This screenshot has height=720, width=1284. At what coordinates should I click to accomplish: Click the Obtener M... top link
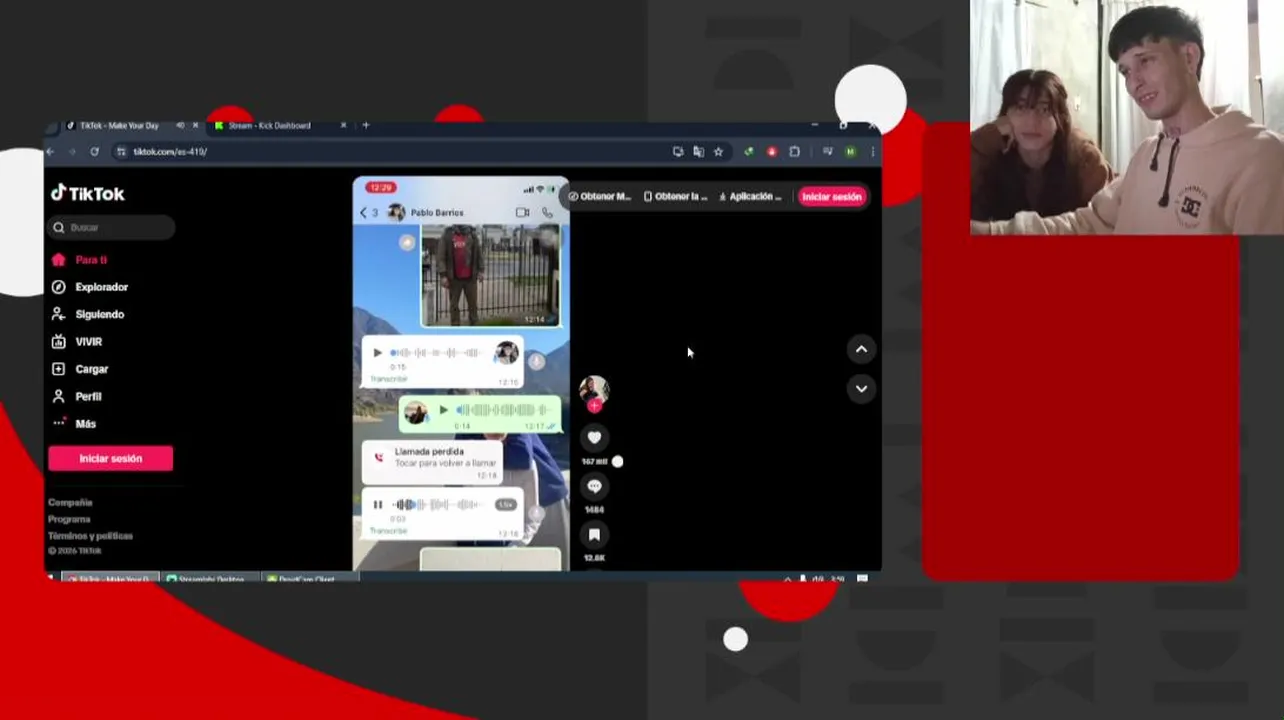tap(600, 197)
